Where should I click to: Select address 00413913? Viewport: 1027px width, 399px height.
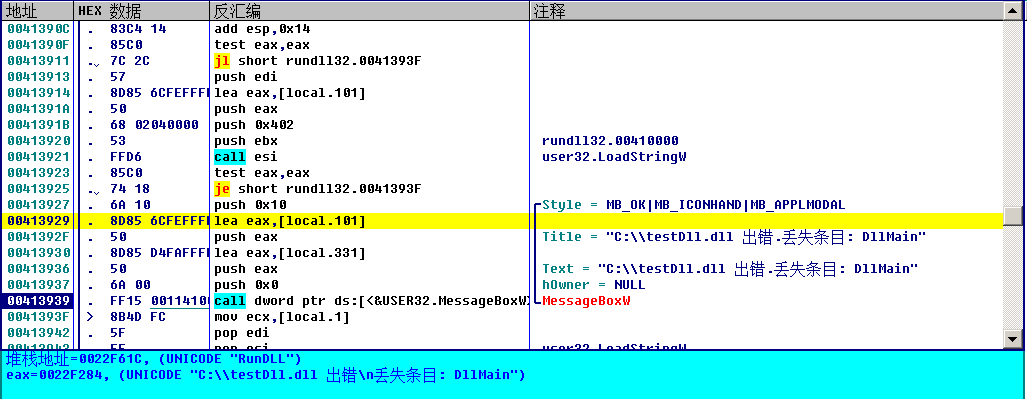(x=38, y=77)
